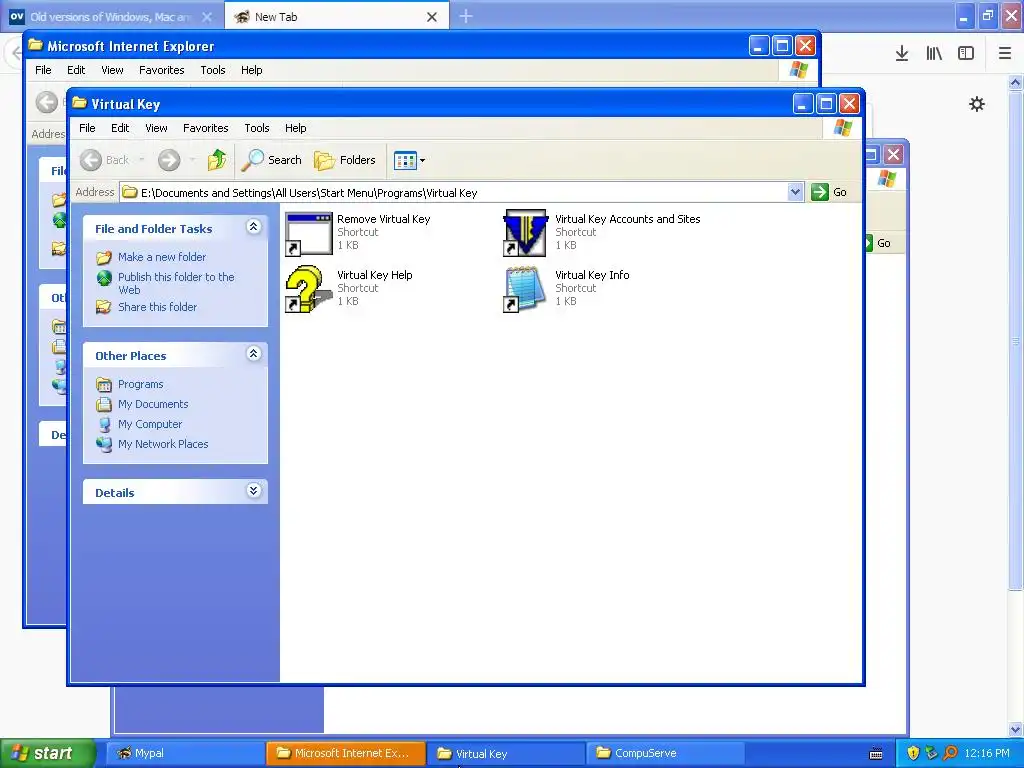1024x768 pixels.
Task: Click the taskbar clock showing 12:16 PM
Action: (x=987, y=753)
